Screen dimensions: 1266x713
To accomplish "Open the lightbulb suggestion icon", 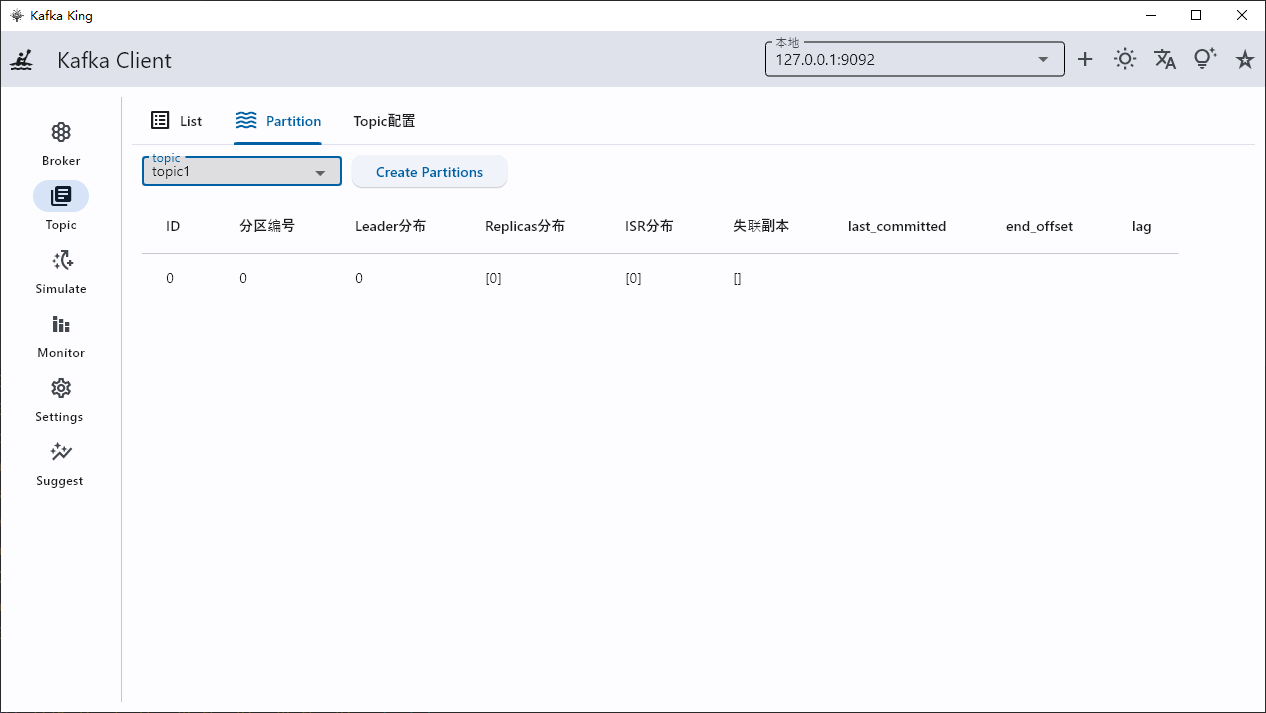I will click(x=1204, y=59).
